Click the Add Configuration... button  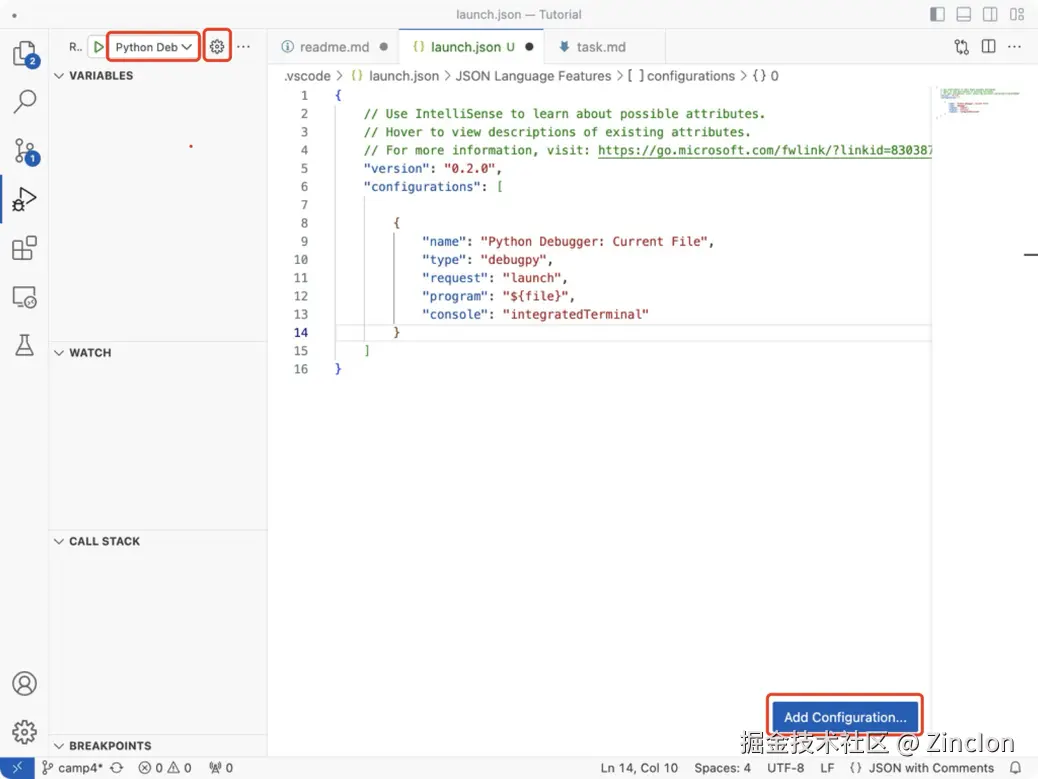tap(845, 717)
